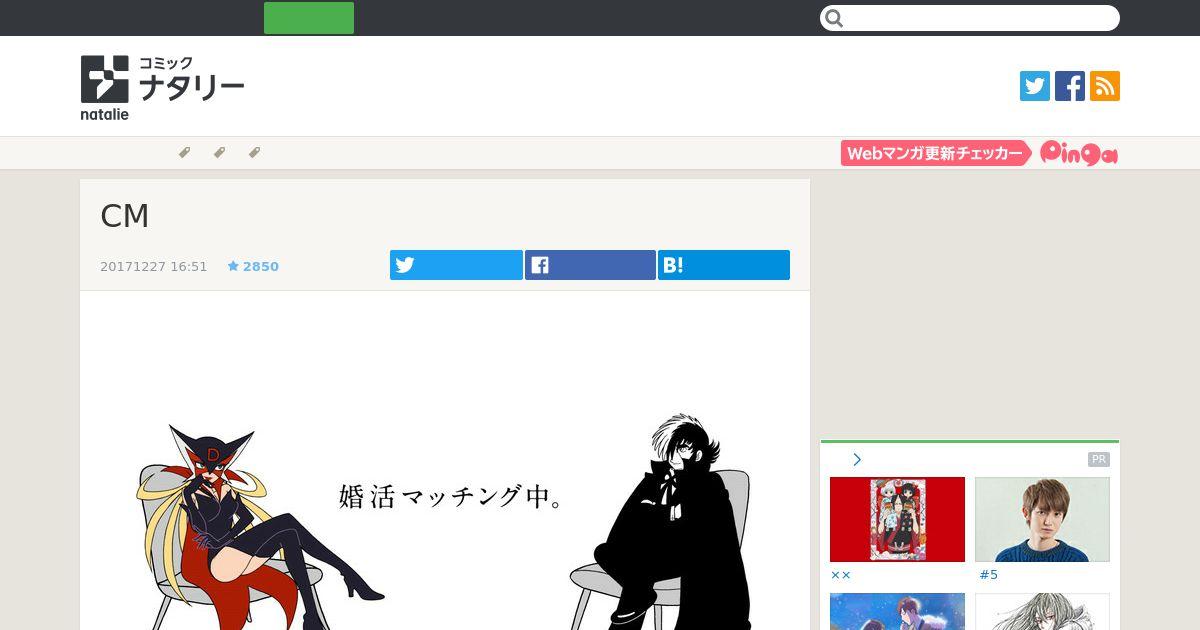1200x630 pixels.
Task: Open the ×× sidebar link
Action: coord(841,575)
